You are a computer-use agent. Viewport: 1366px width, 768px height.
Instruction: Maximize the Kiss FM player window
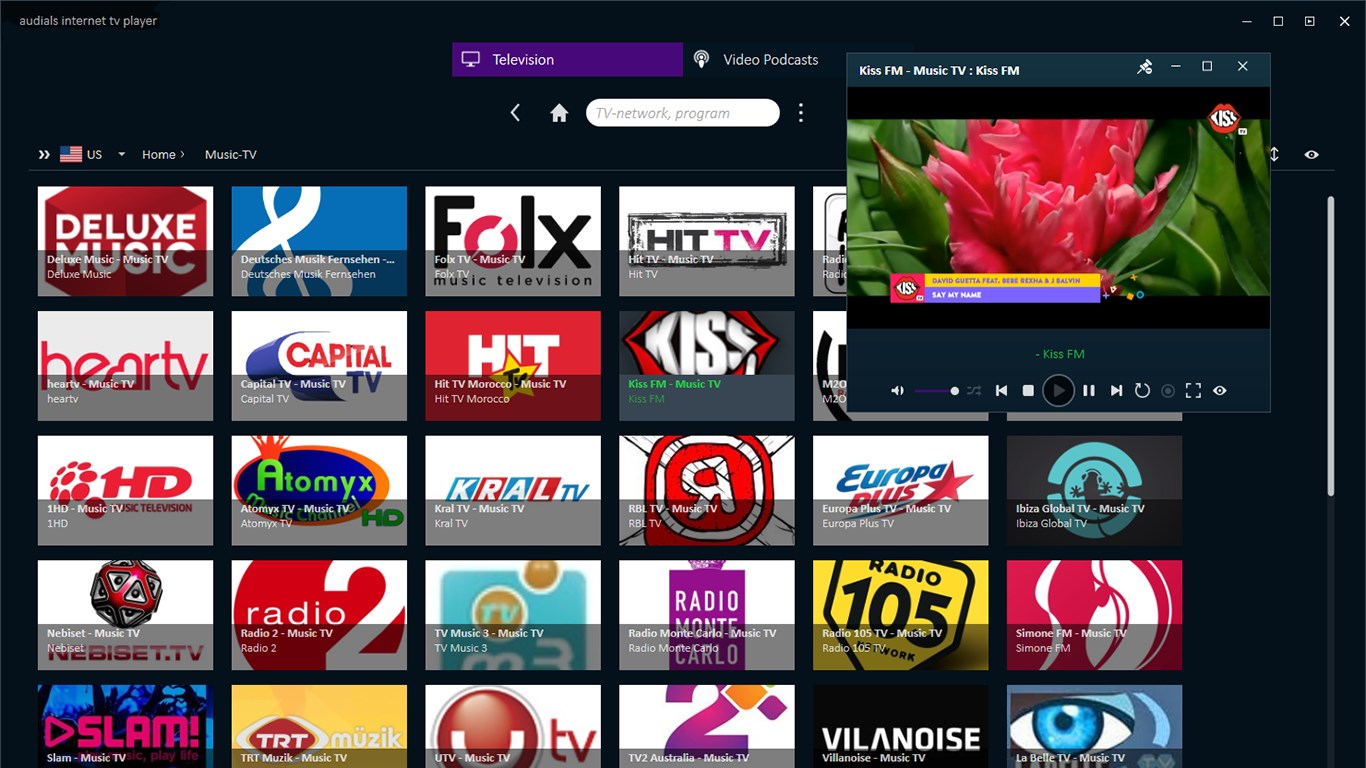point(1207,67)
